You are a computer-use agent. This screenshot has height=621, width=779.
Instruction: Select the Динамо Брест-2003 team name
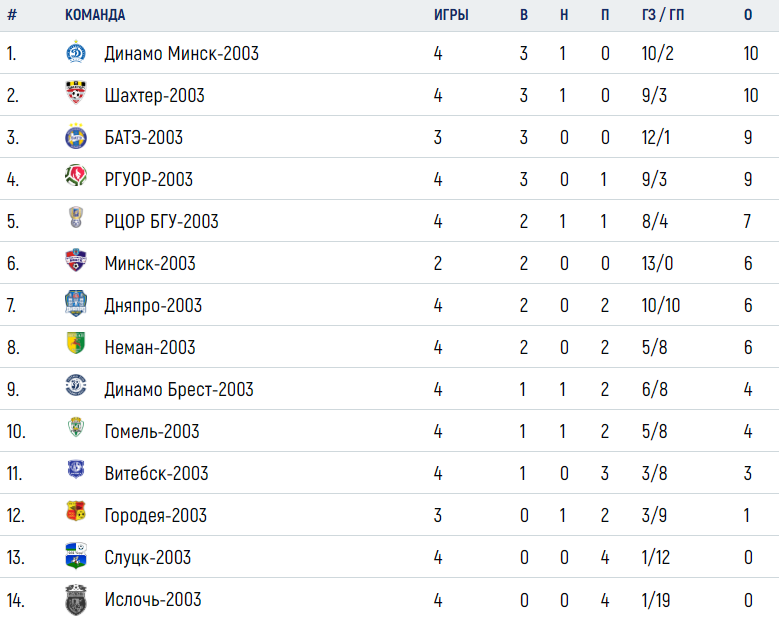tap(179, 389)
